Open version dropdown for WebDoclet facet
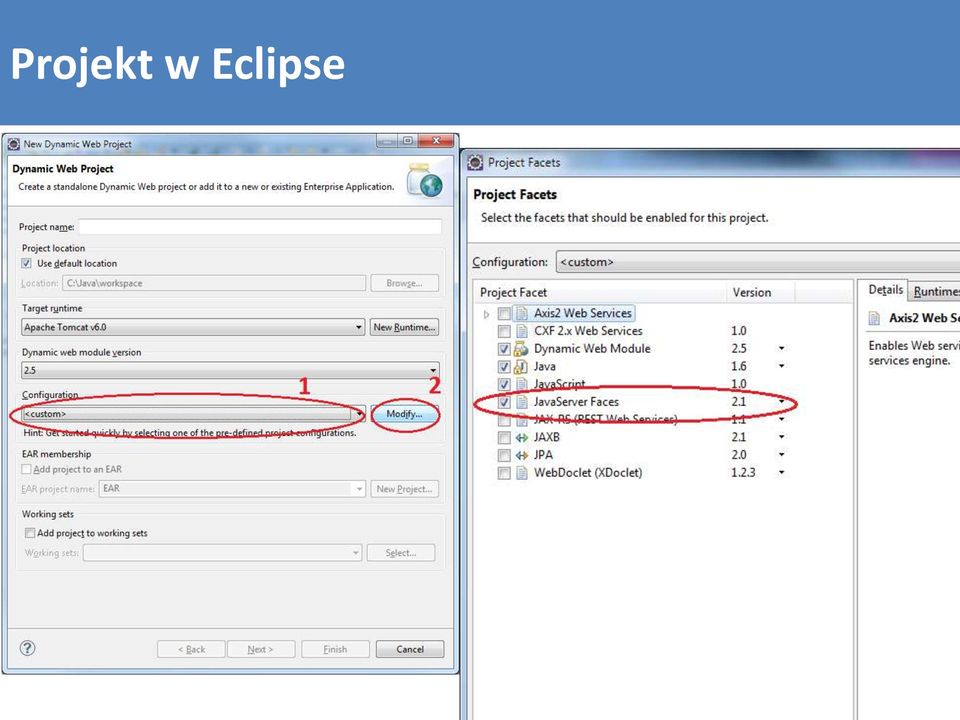The image size is (960, 720). coord(781,473)
